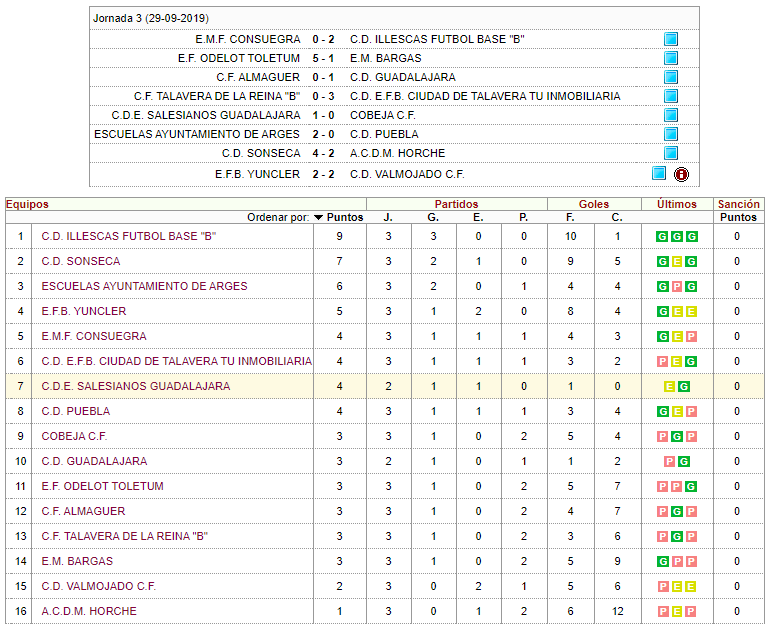Viewport: 767px width, 631px height.
Task: Click red info icon on Yuncler-Valmojado match
Action: point(681,174)
